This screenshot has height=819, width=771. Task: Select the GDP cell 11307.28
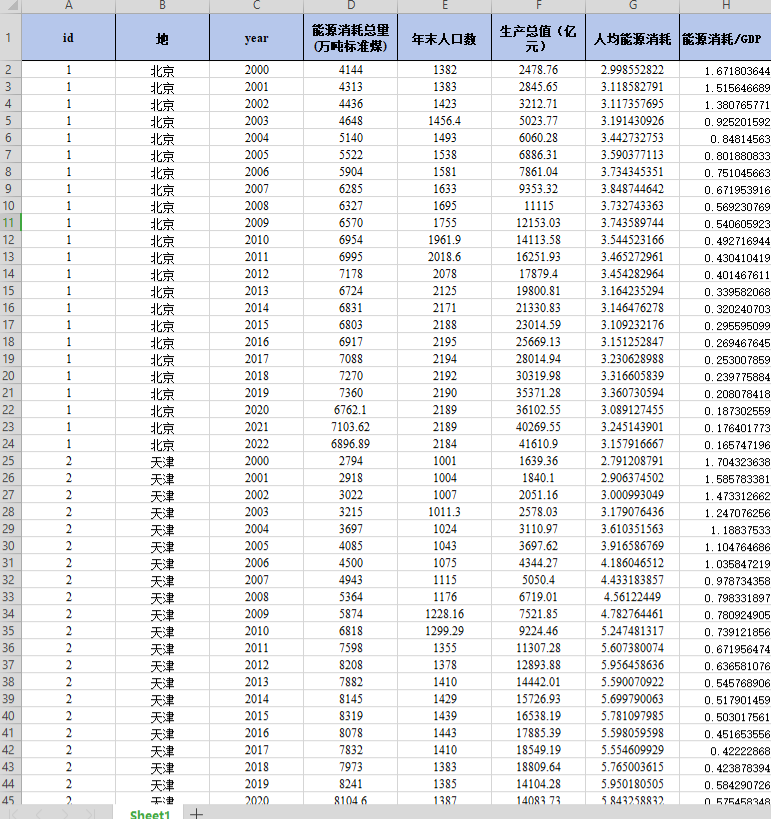539,648
